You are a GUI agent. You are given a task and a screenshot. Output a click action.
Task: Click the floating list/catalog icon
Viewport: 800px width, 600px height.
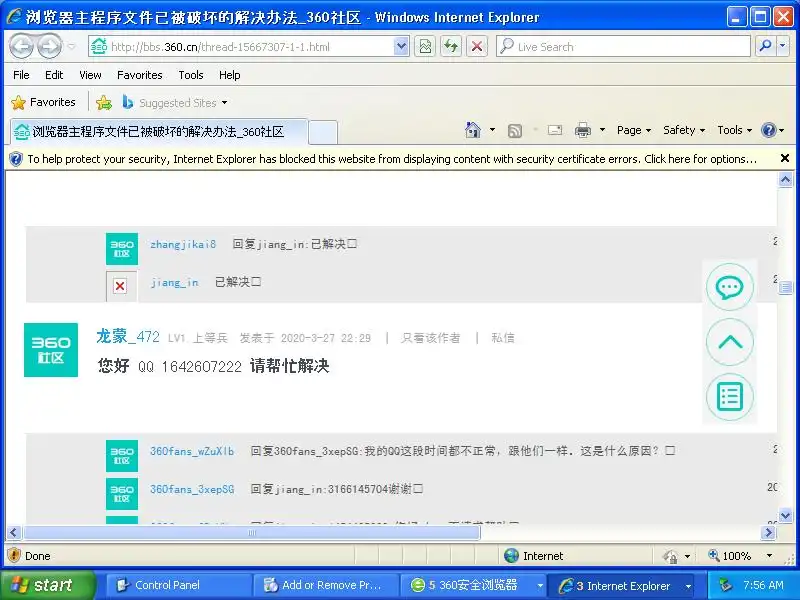click(730, 397)
